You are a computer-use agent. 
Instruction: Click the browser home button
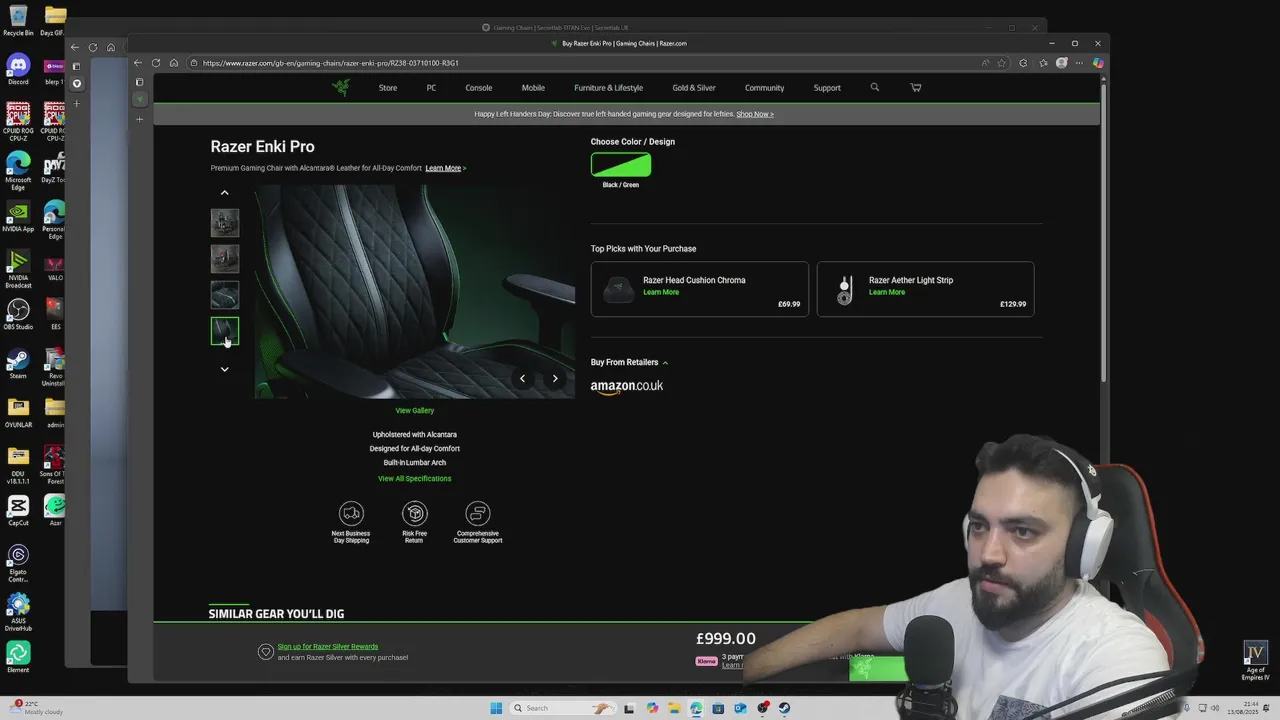coord(174,63)
